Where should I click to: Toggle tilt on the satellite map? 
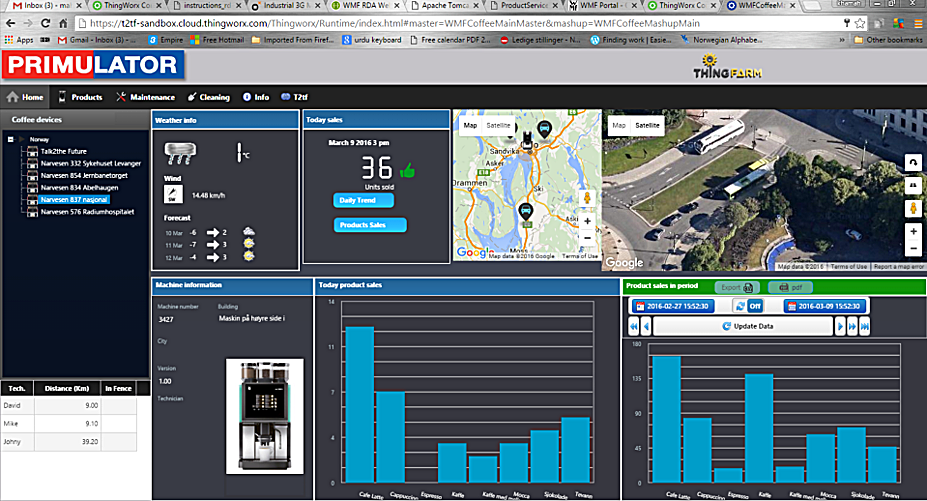pyautogui.click(x=913, y=186)
